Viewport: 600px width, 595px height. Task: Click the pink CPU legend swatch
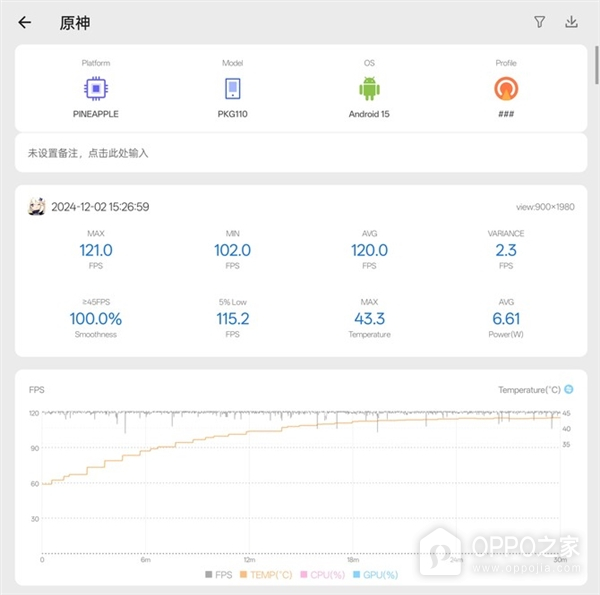pyautogui.click(x=304, y=574)
